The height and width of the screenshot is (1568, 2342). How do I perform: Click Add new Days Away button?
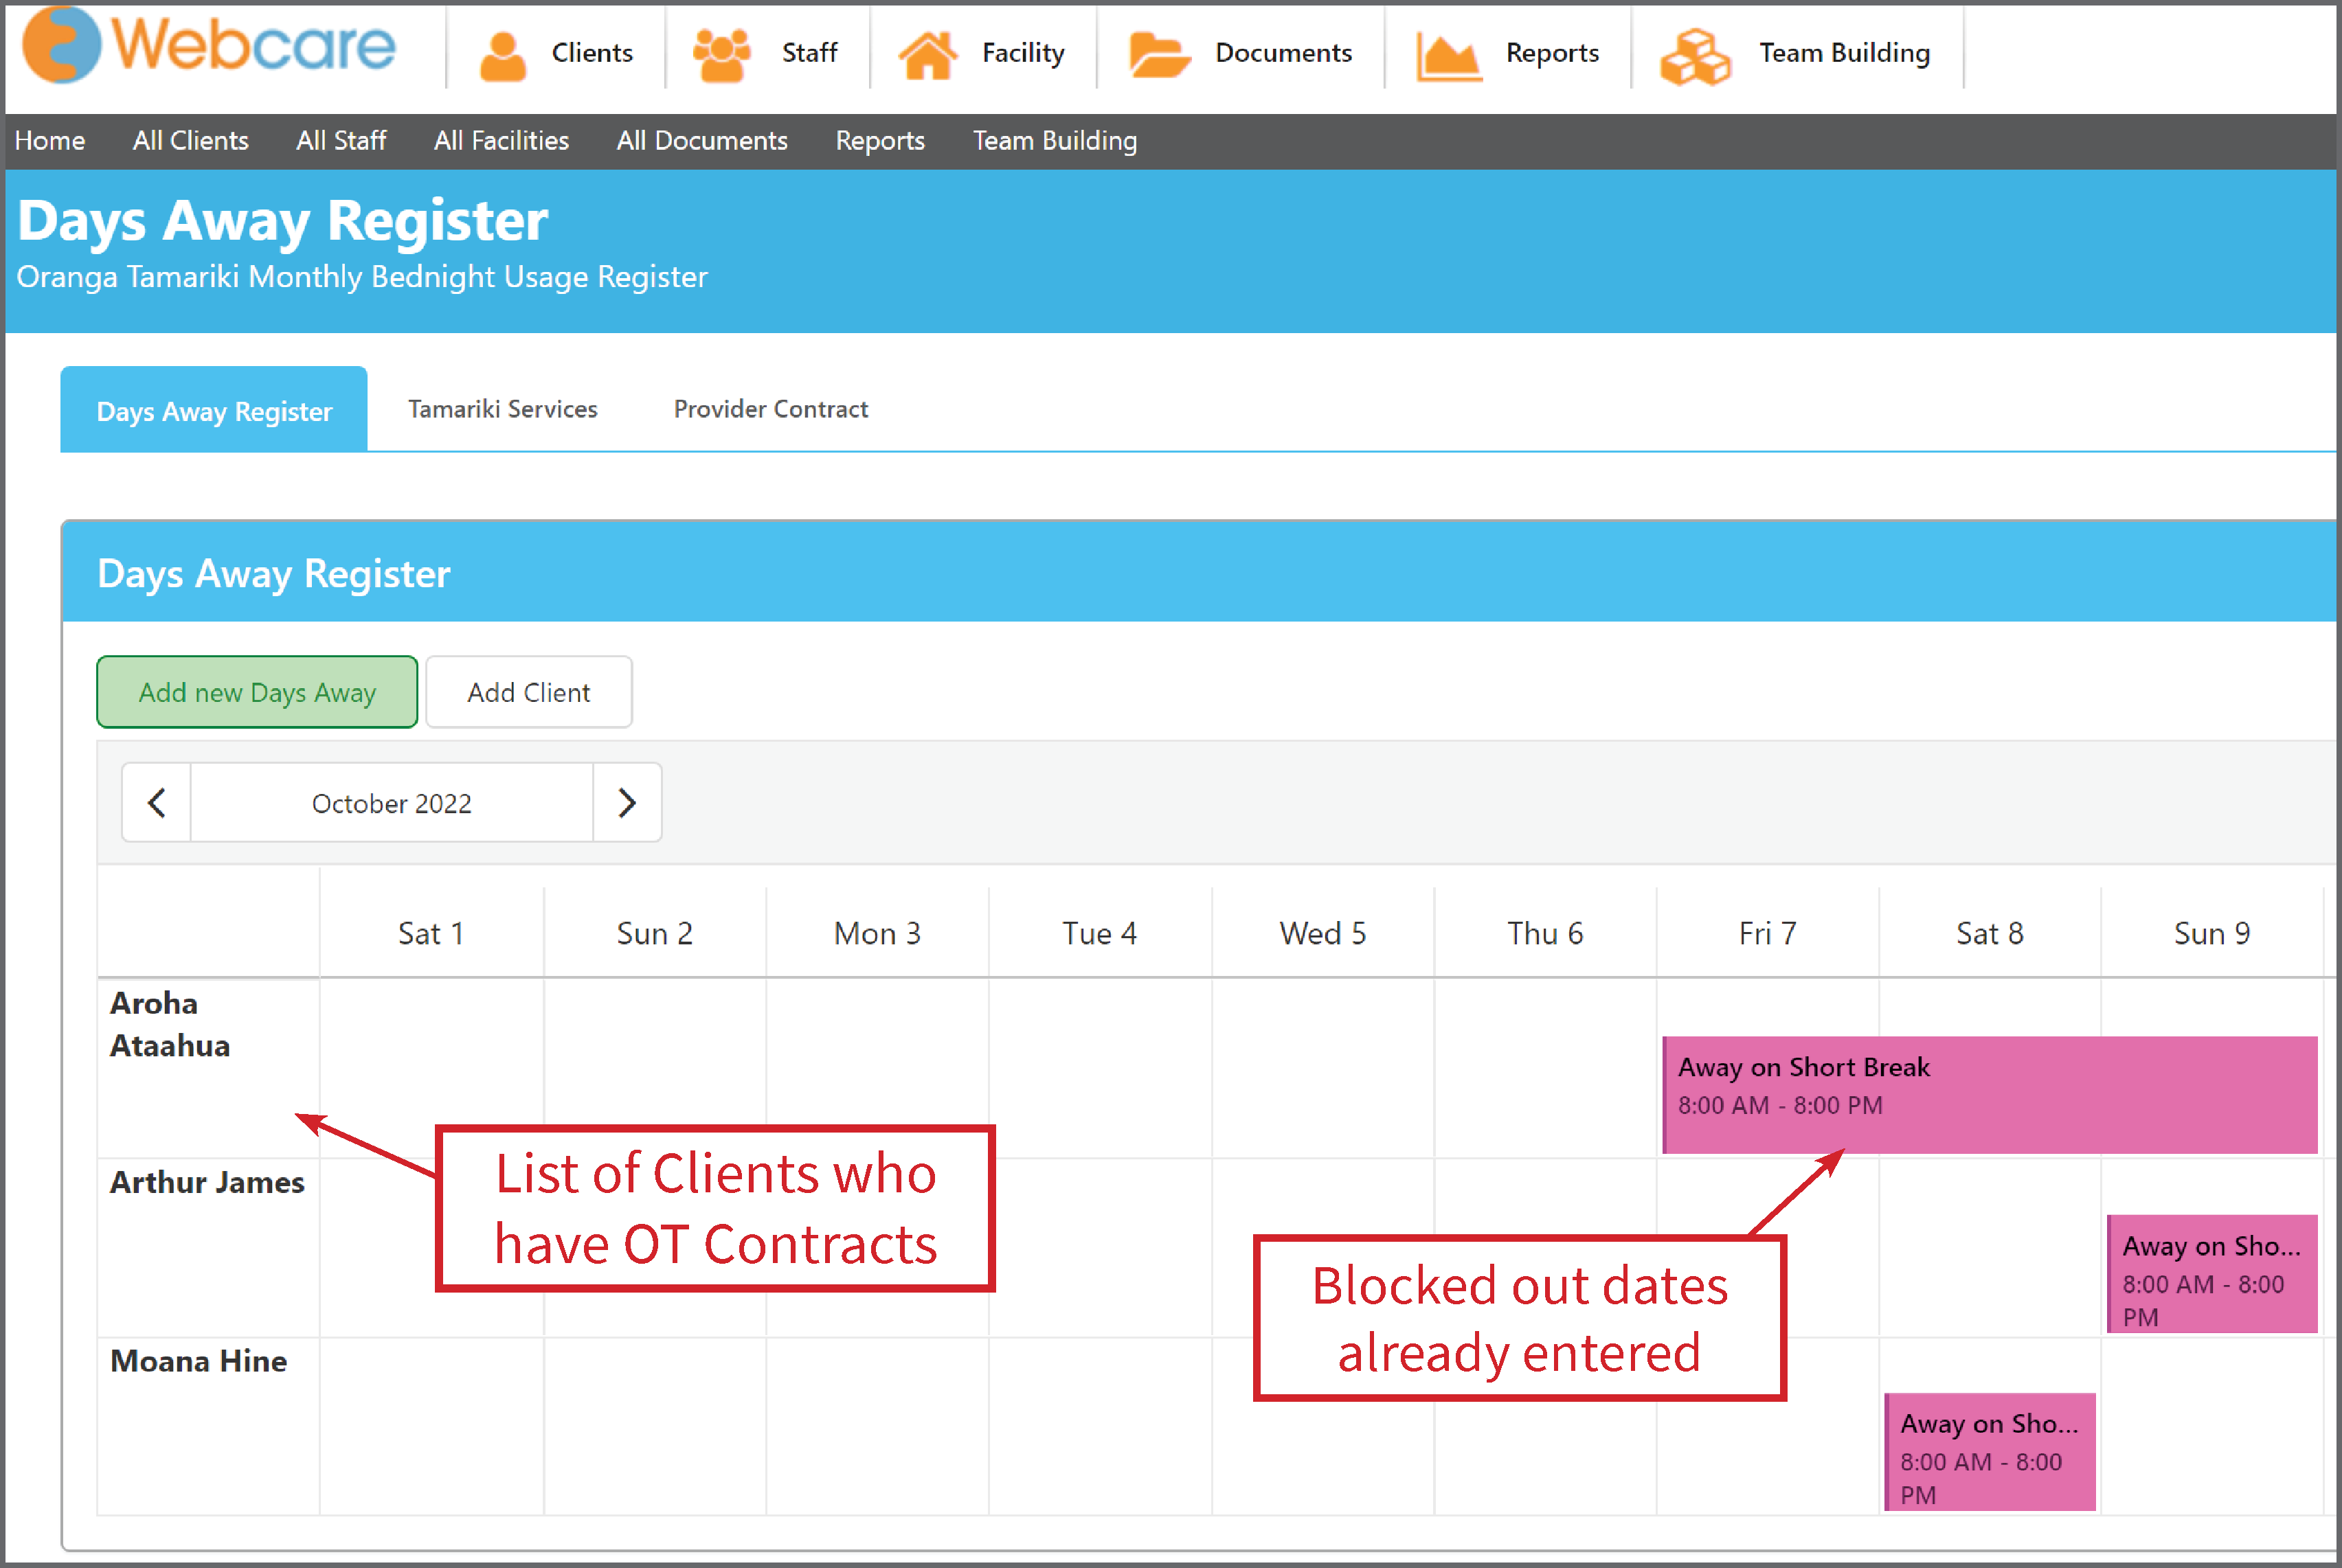click(257, 692)
